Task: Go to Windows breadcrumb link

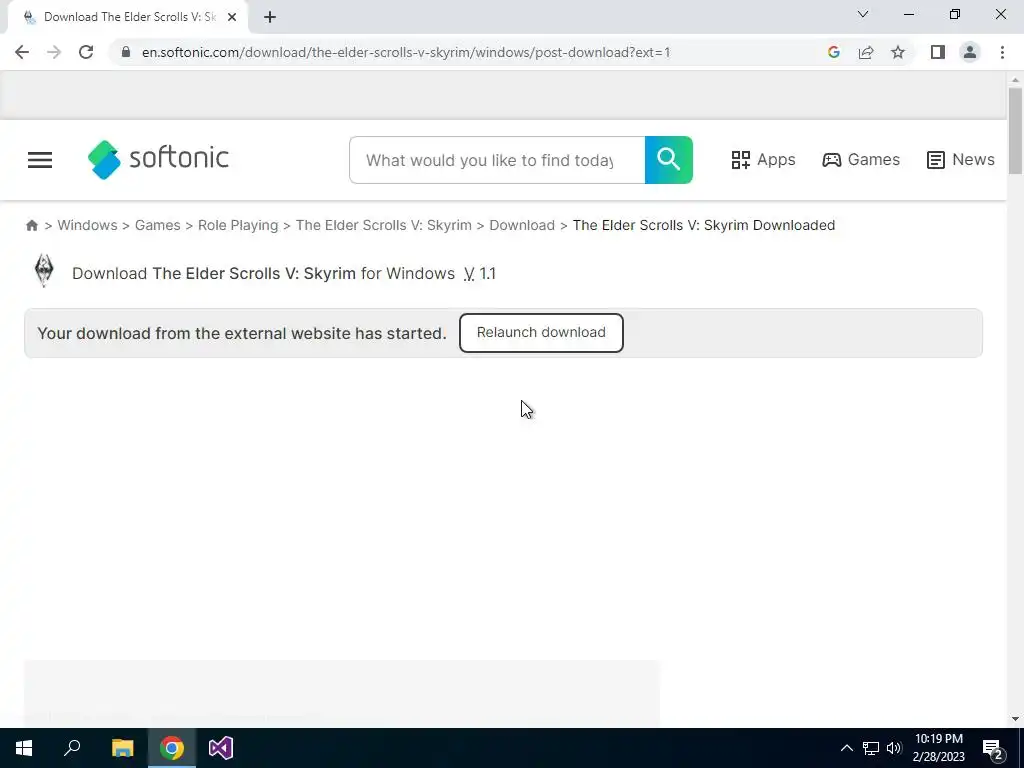Action: pyautogui.click(x=88, y=225)
